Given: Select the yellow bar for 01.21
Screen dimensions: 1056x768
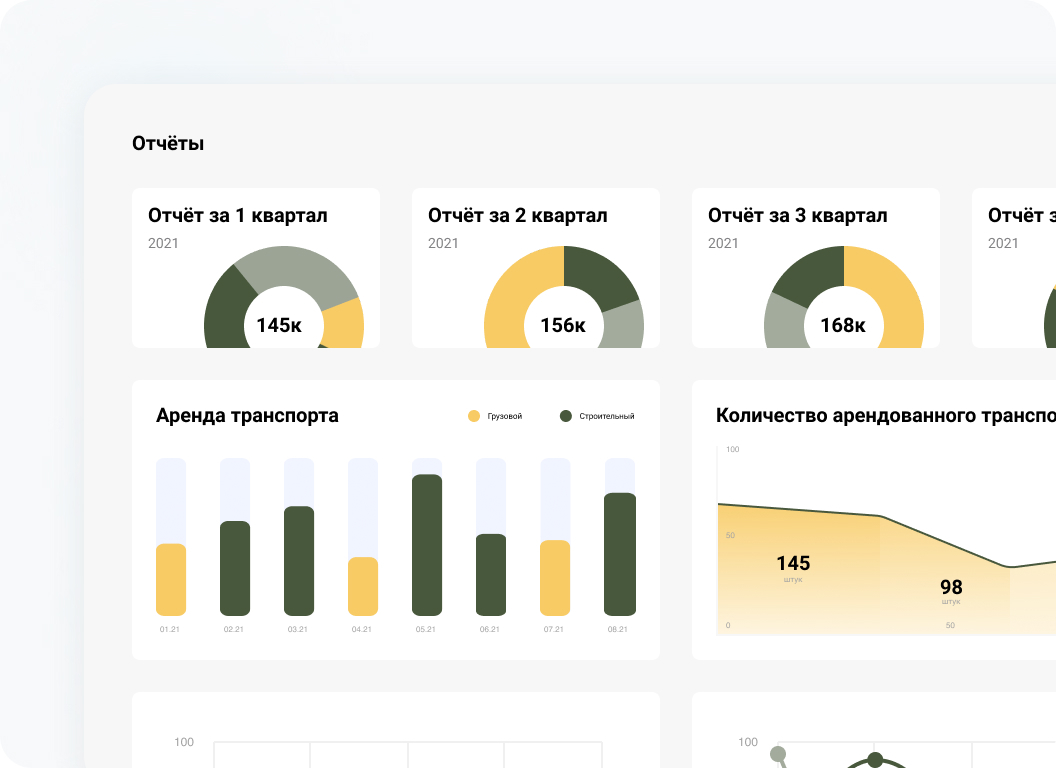Looking at the screenshot, I should pyautogui.click(x=171, y=579).
